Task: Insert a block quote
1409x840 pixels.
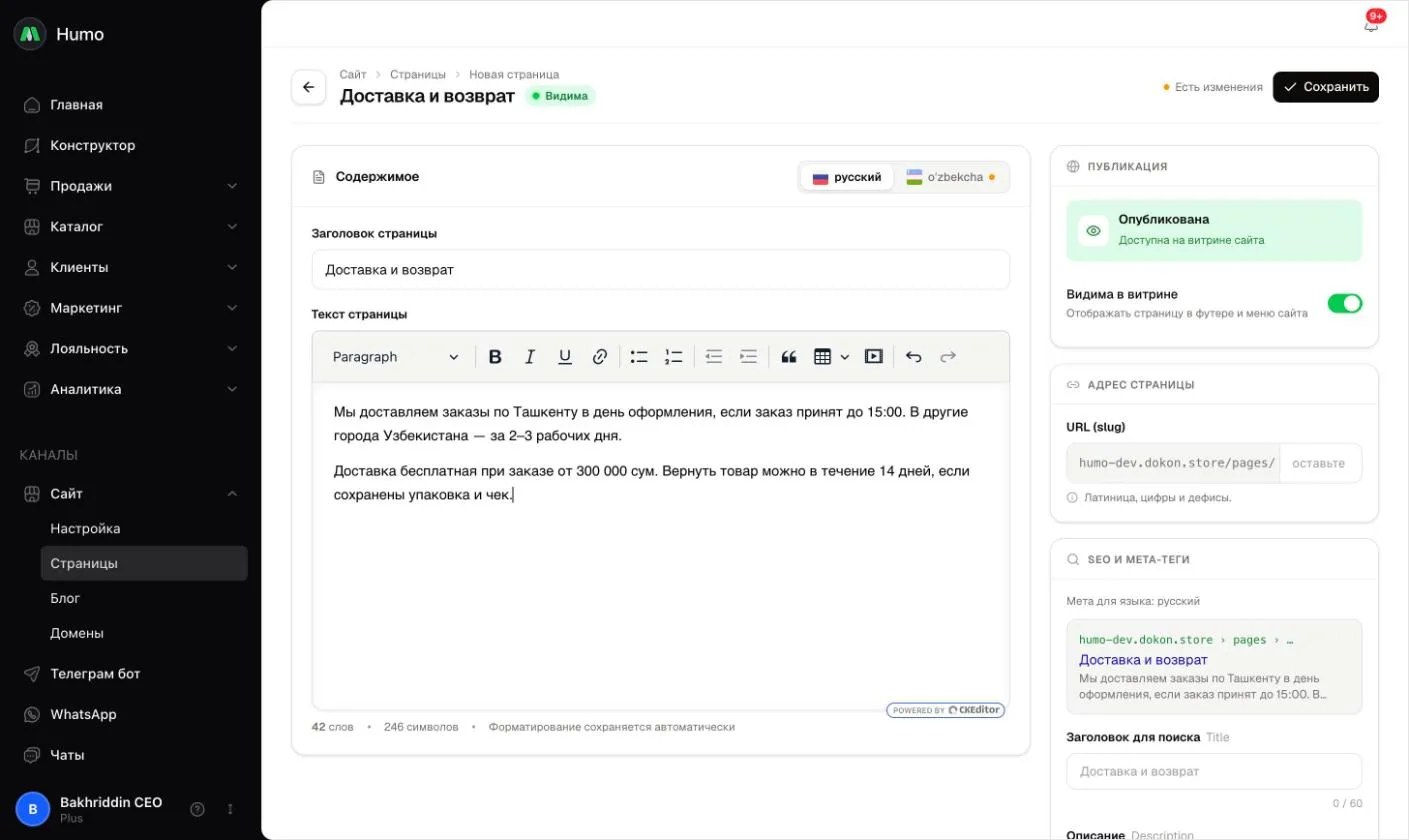Action: coord(788,357)
